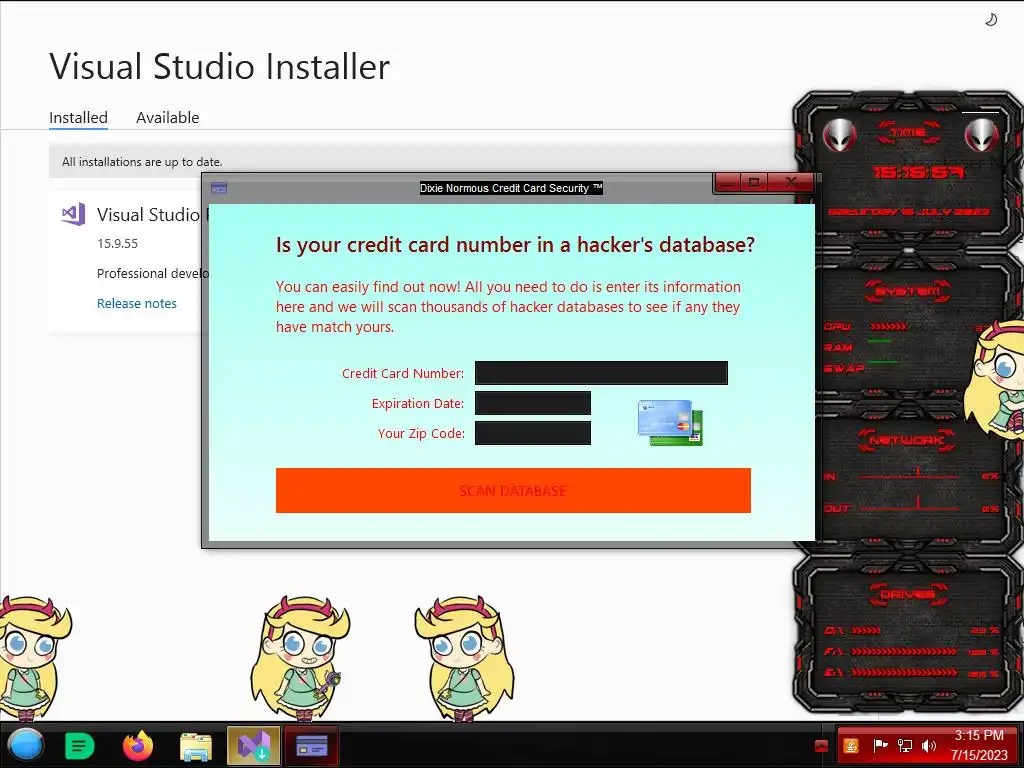Click the Start orb on the taskbar
The image size is (1024, 768).
click(25, 744)
